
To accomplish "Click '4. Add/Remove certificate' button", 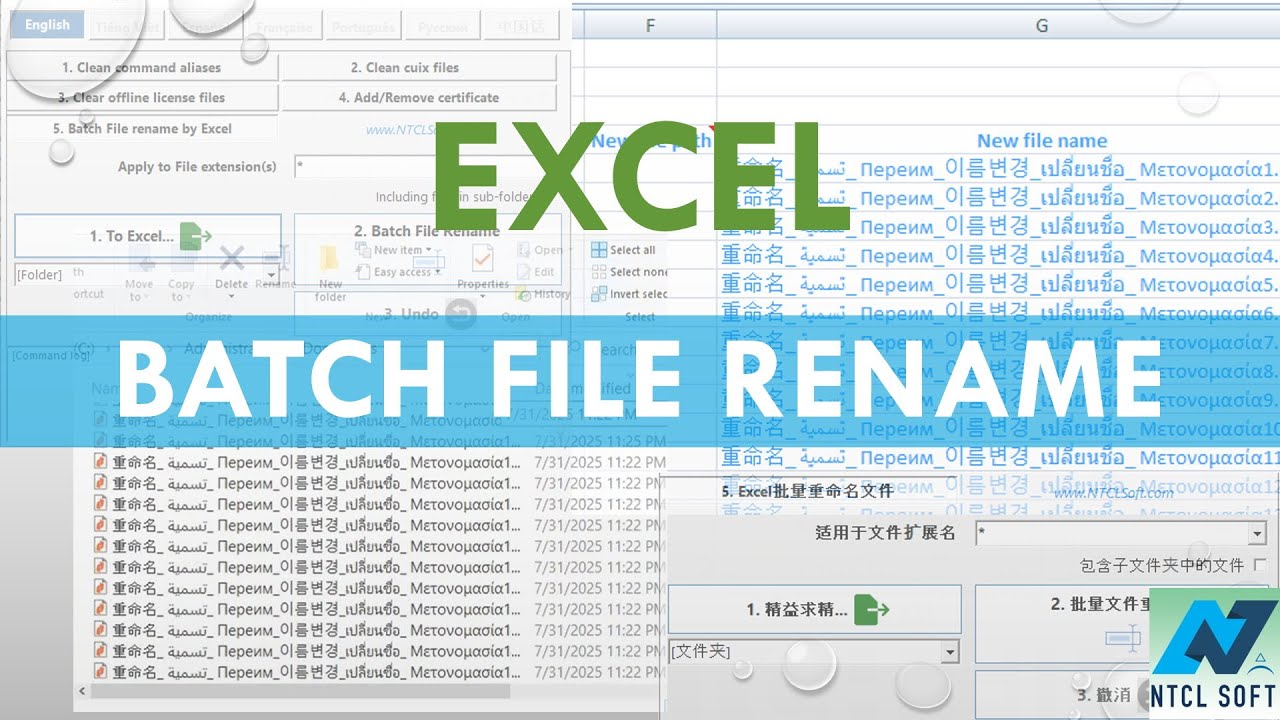I will tap(418, 98).
